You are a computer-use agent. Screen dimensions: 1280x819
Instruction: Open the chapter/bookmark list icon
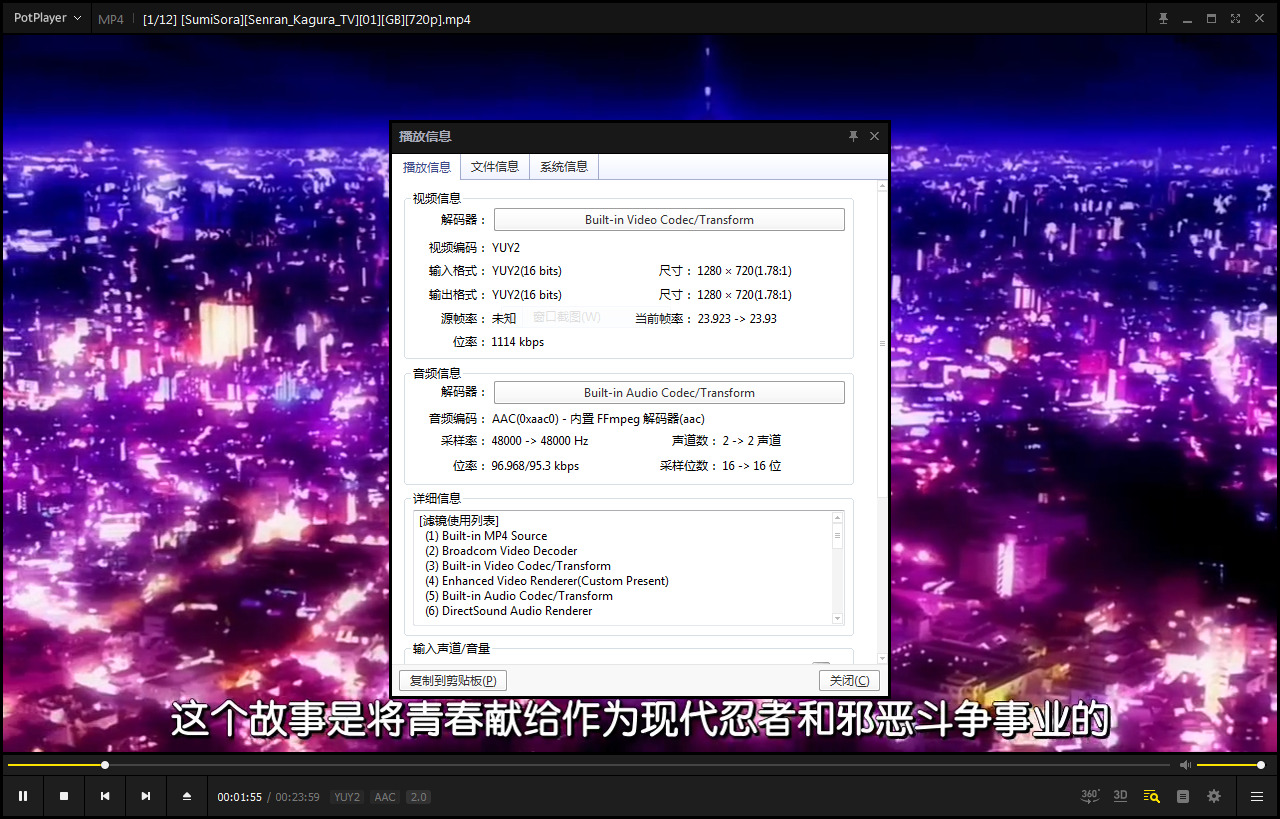pyautogui.click(x=1183, y=796)
